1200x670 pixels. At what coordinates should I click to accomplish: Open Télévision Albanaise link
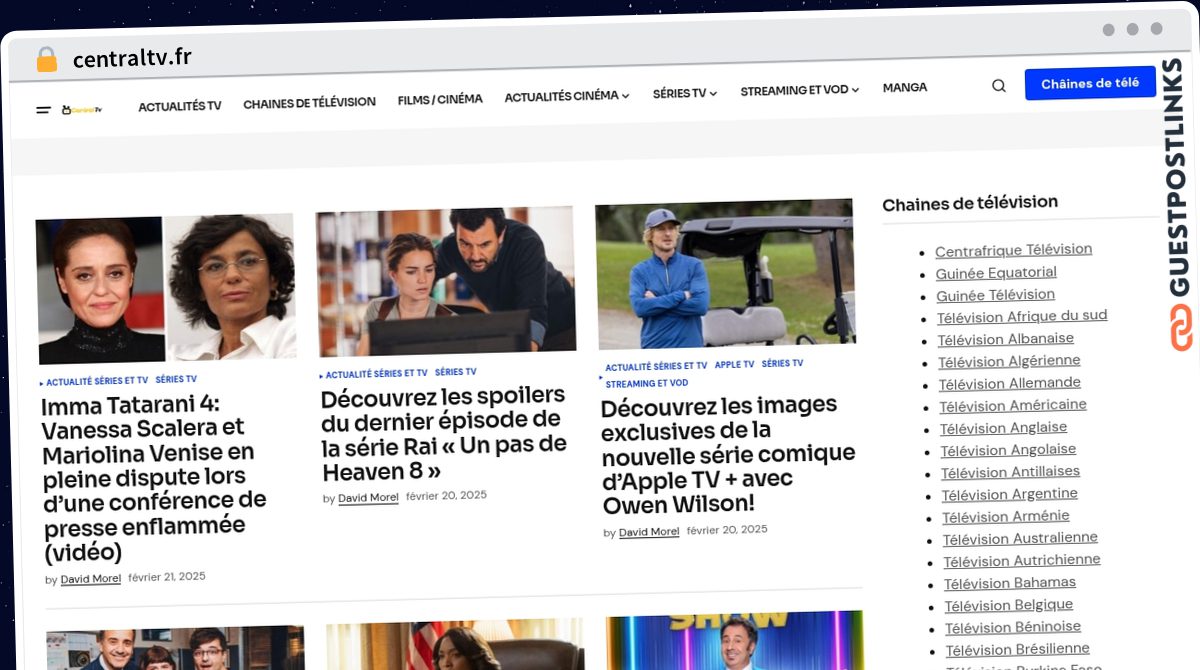tap(1006, 340)
